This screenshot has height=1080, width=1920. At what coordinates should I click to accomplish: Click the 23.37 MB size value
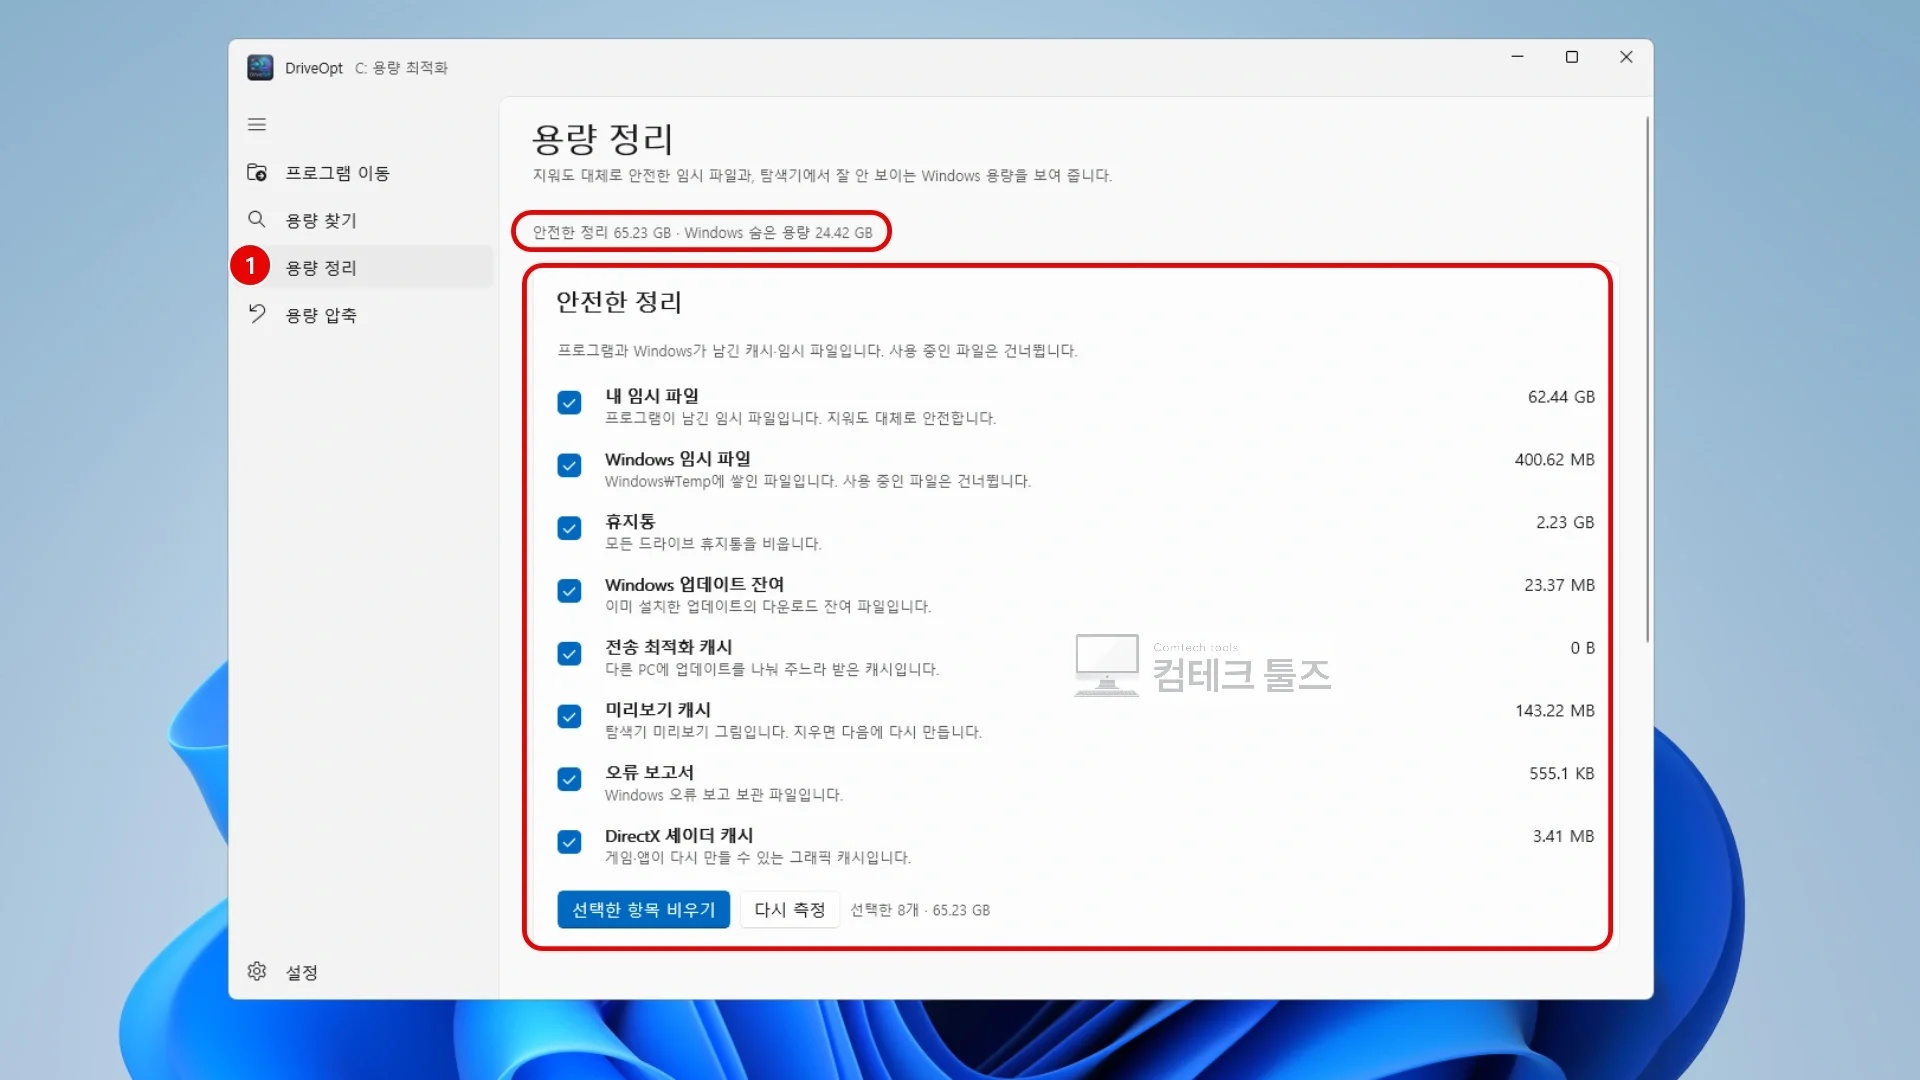[x=1559, y=585]
